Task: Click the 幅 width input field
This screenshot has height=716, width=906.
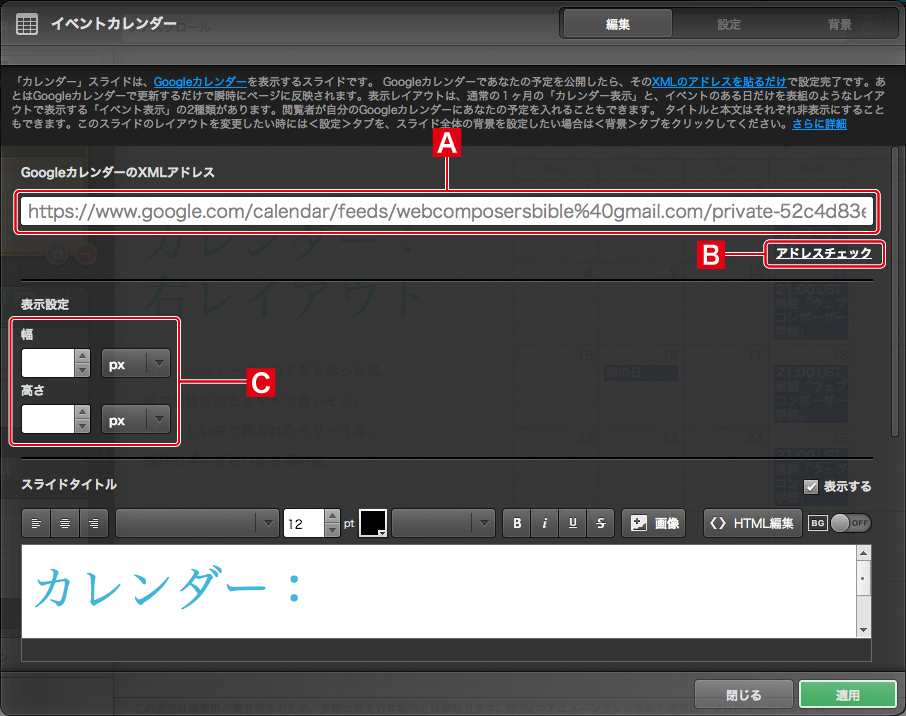Action: (x=48, y=363)
